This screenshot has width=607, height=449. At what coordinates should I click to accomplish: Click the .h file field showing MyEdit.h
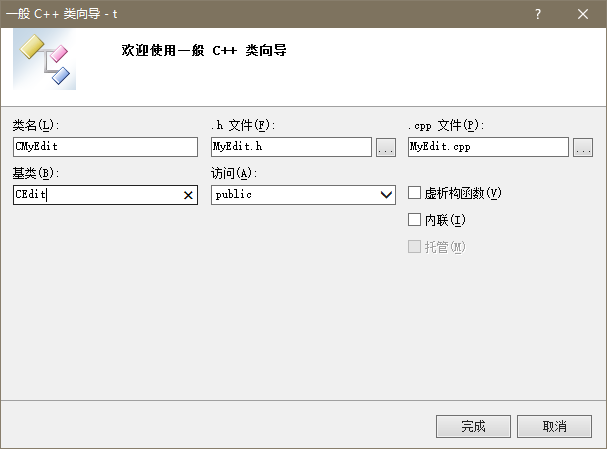(x=291, y=147)
